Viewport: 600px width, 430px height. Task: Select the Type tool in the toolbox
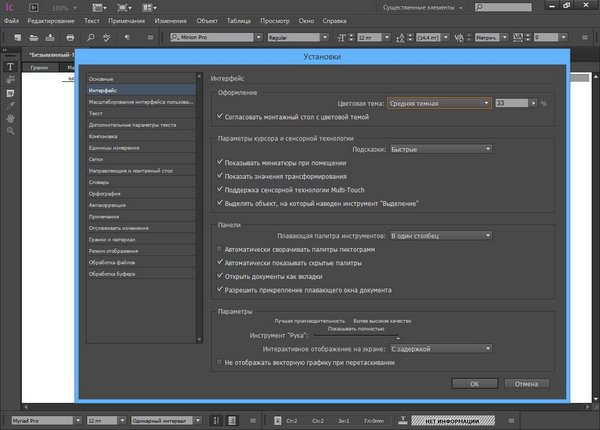click(10, 66)
